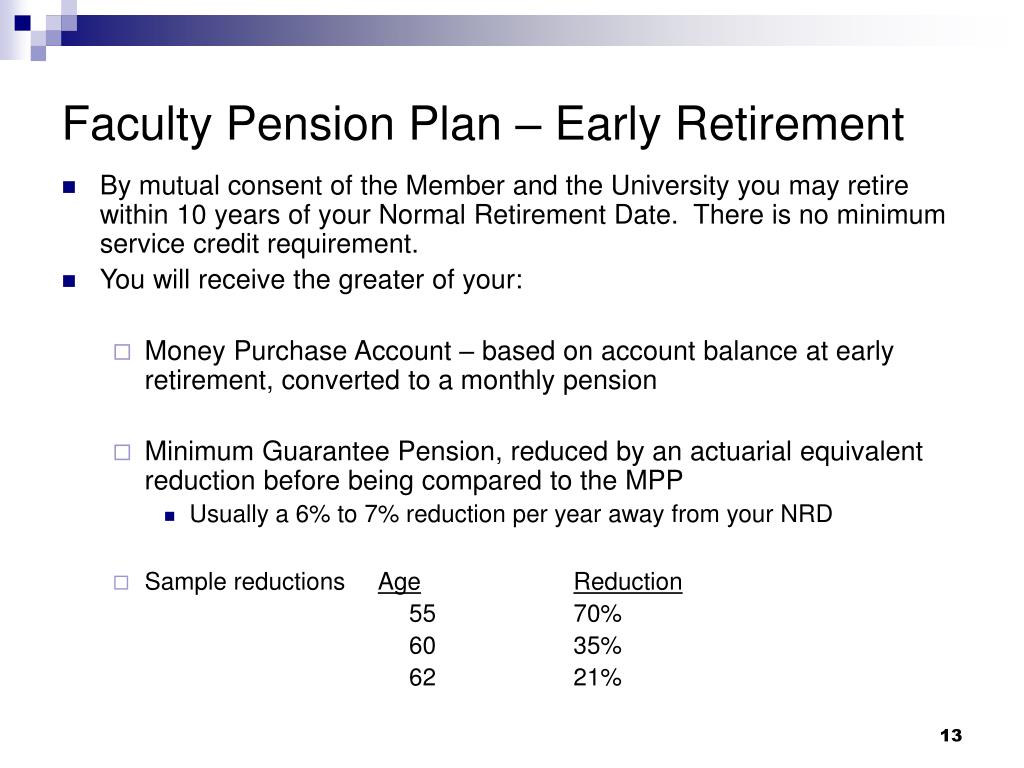This screenshot has height=768, width=1024.
Task: Click the text Normal Retirement Date
Action: click(527, 215)
